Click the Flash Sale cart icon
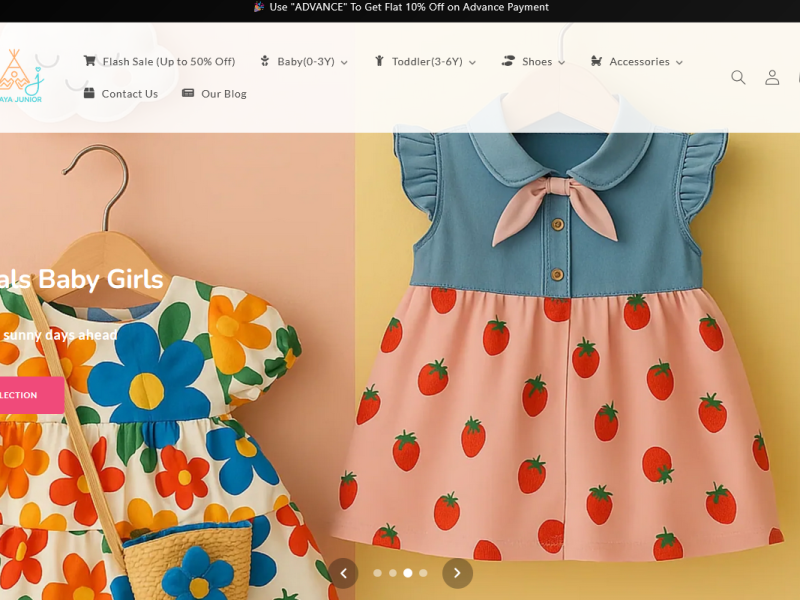Screen dimensions: 800x600 90,61
